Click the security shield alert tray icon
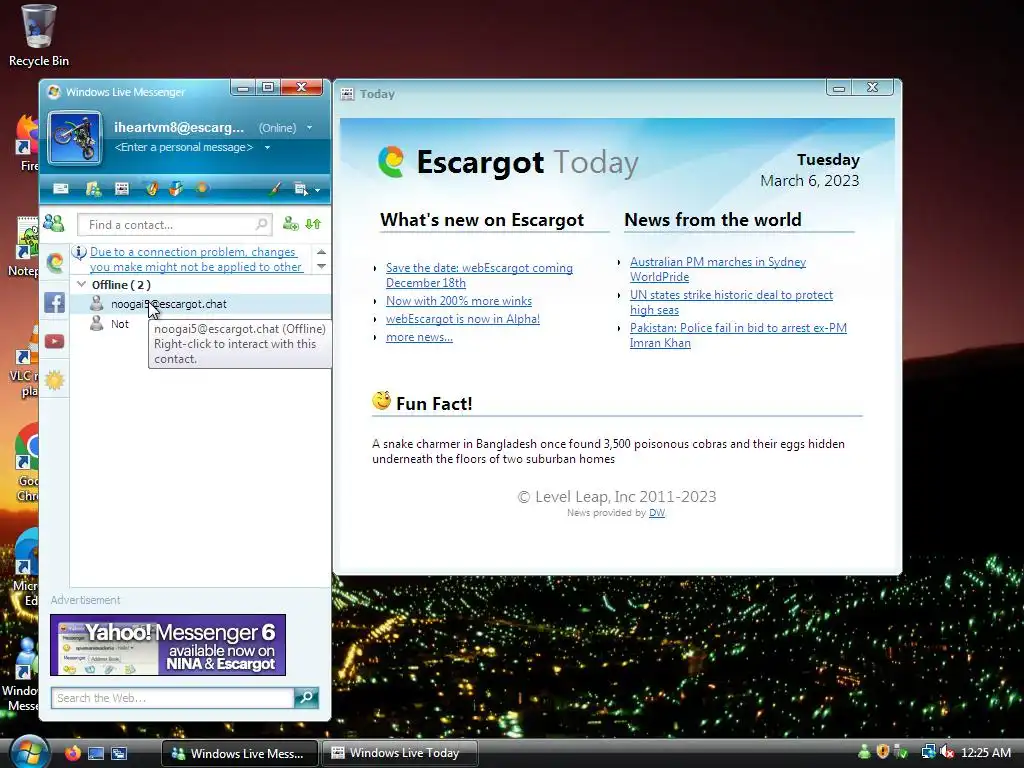The image size is (1024, 768). [882, 752]
